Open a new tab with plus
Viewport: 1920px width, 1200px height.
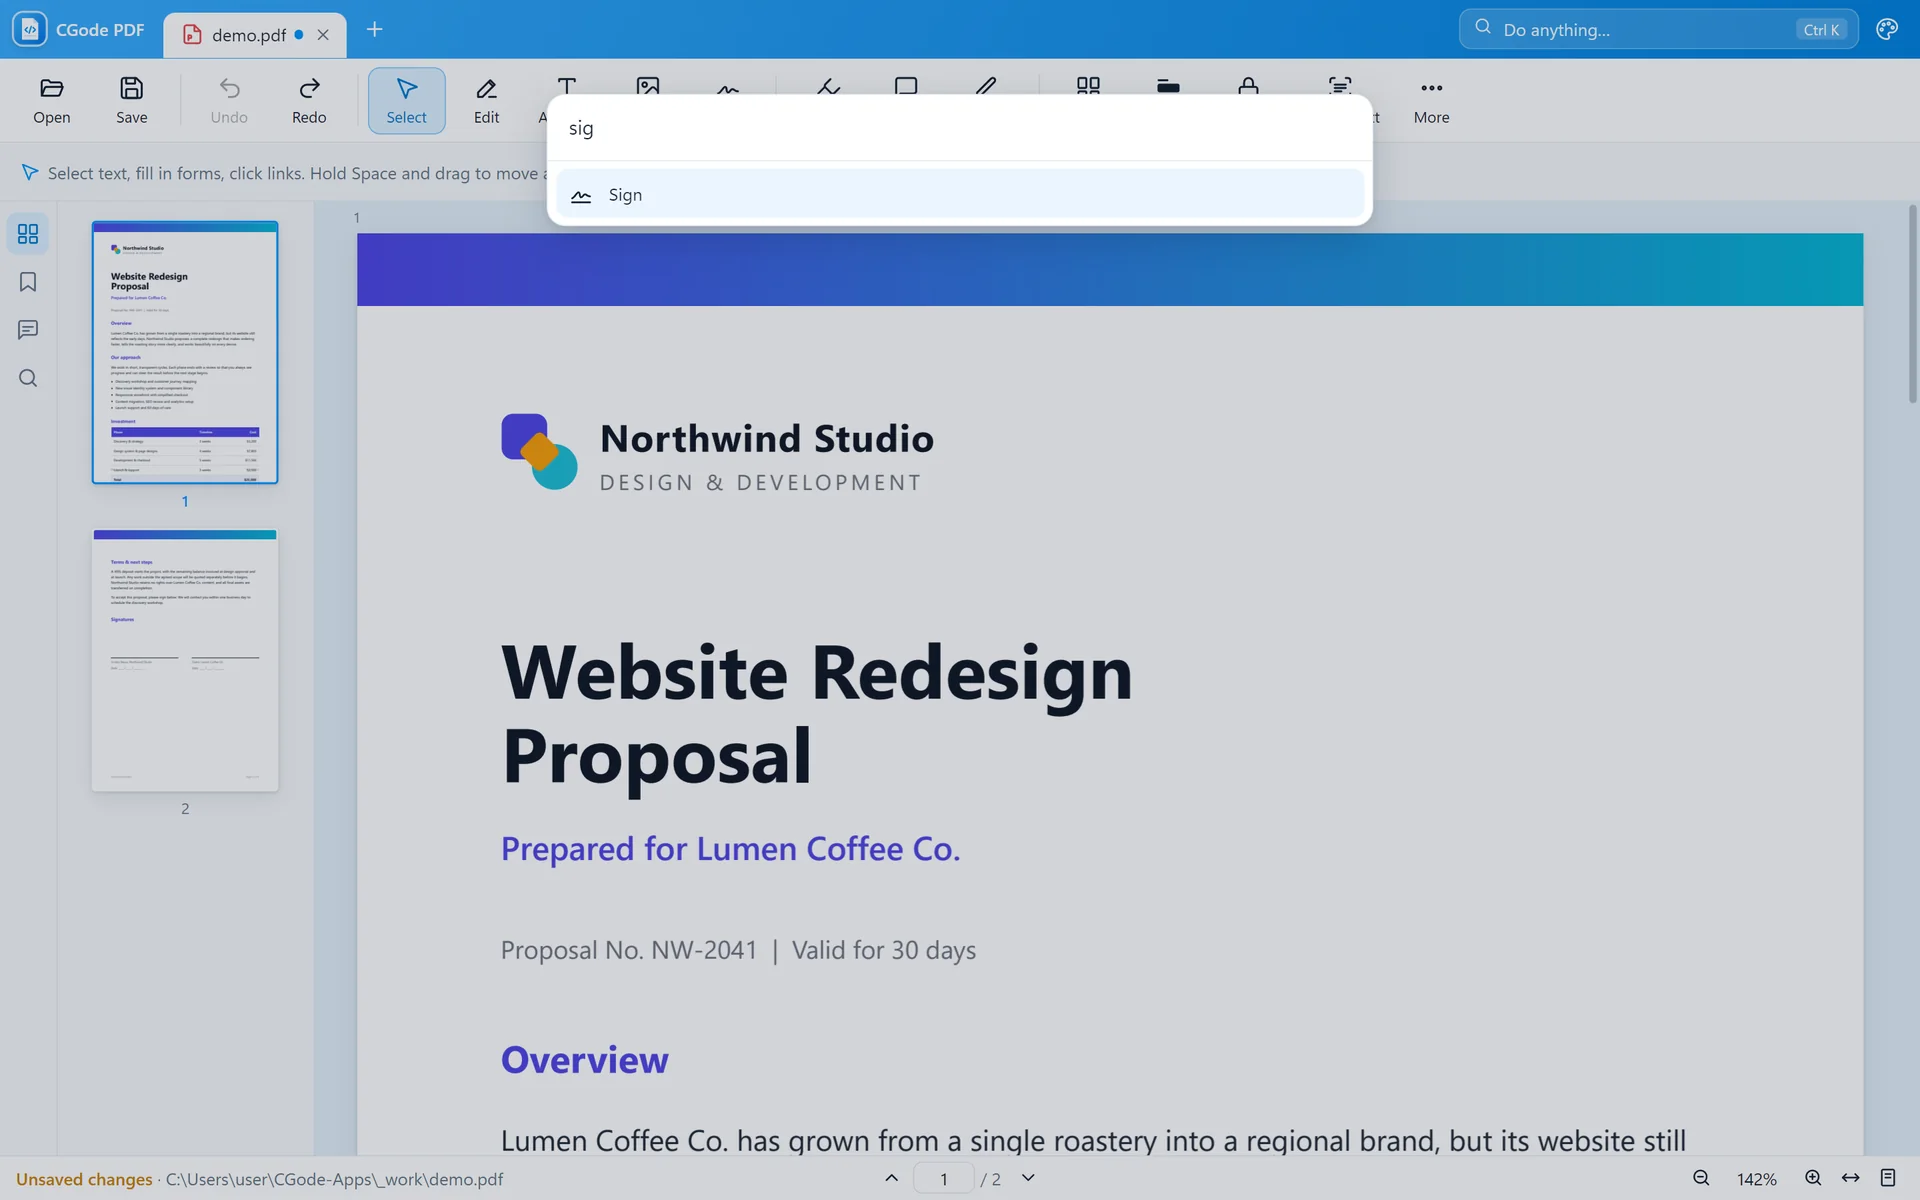pos(374,30)
